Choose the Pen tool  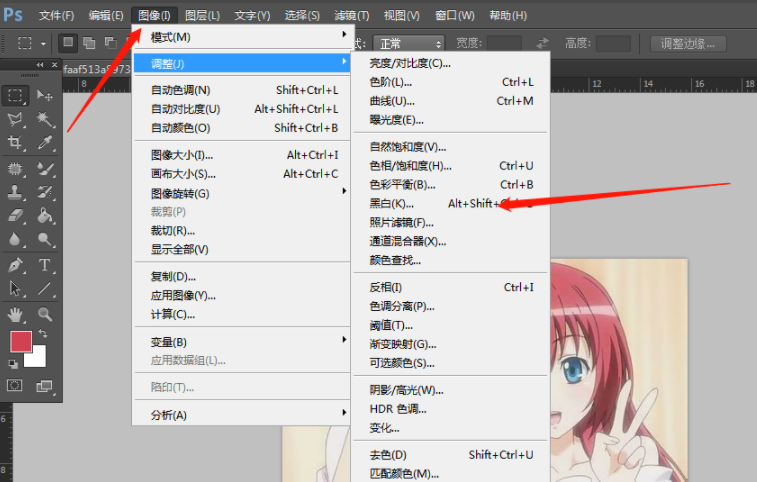(16, 265)
